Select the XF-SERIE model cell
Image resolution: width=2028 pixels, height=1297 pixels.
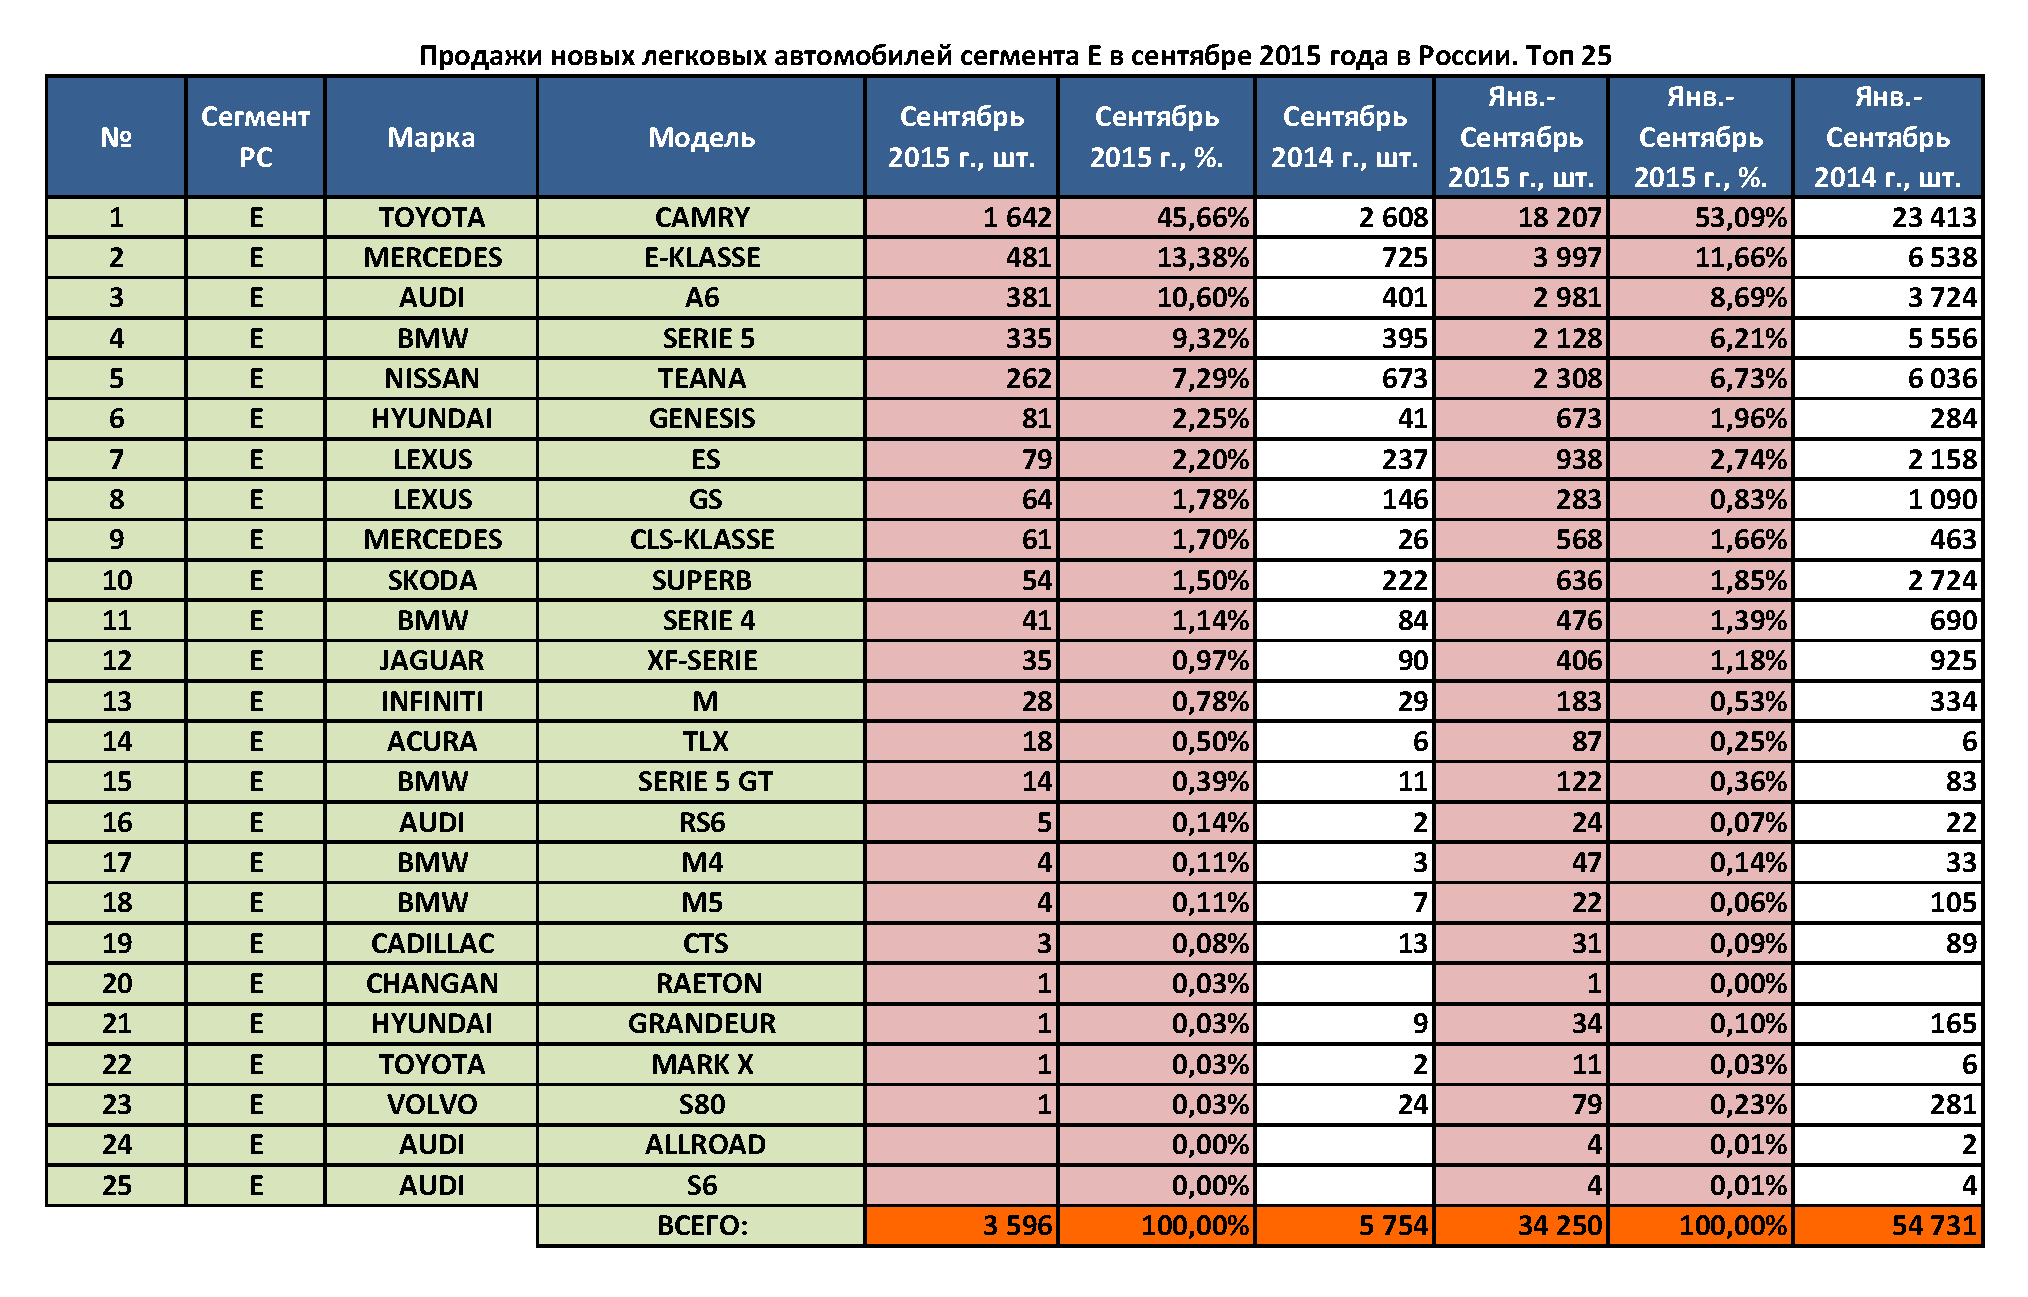[x=701, y=660]
